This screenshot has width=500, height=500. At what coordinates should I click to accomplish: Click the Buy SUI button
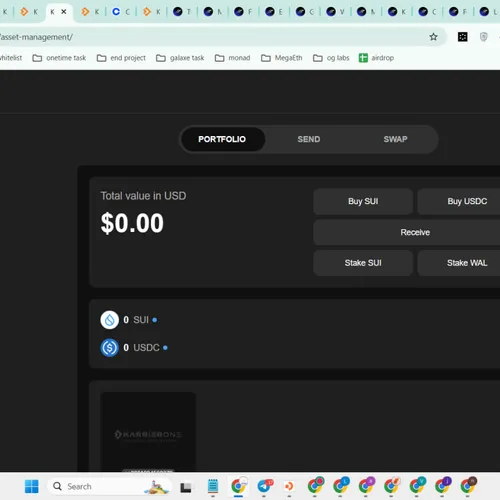(x=363, y=201)
